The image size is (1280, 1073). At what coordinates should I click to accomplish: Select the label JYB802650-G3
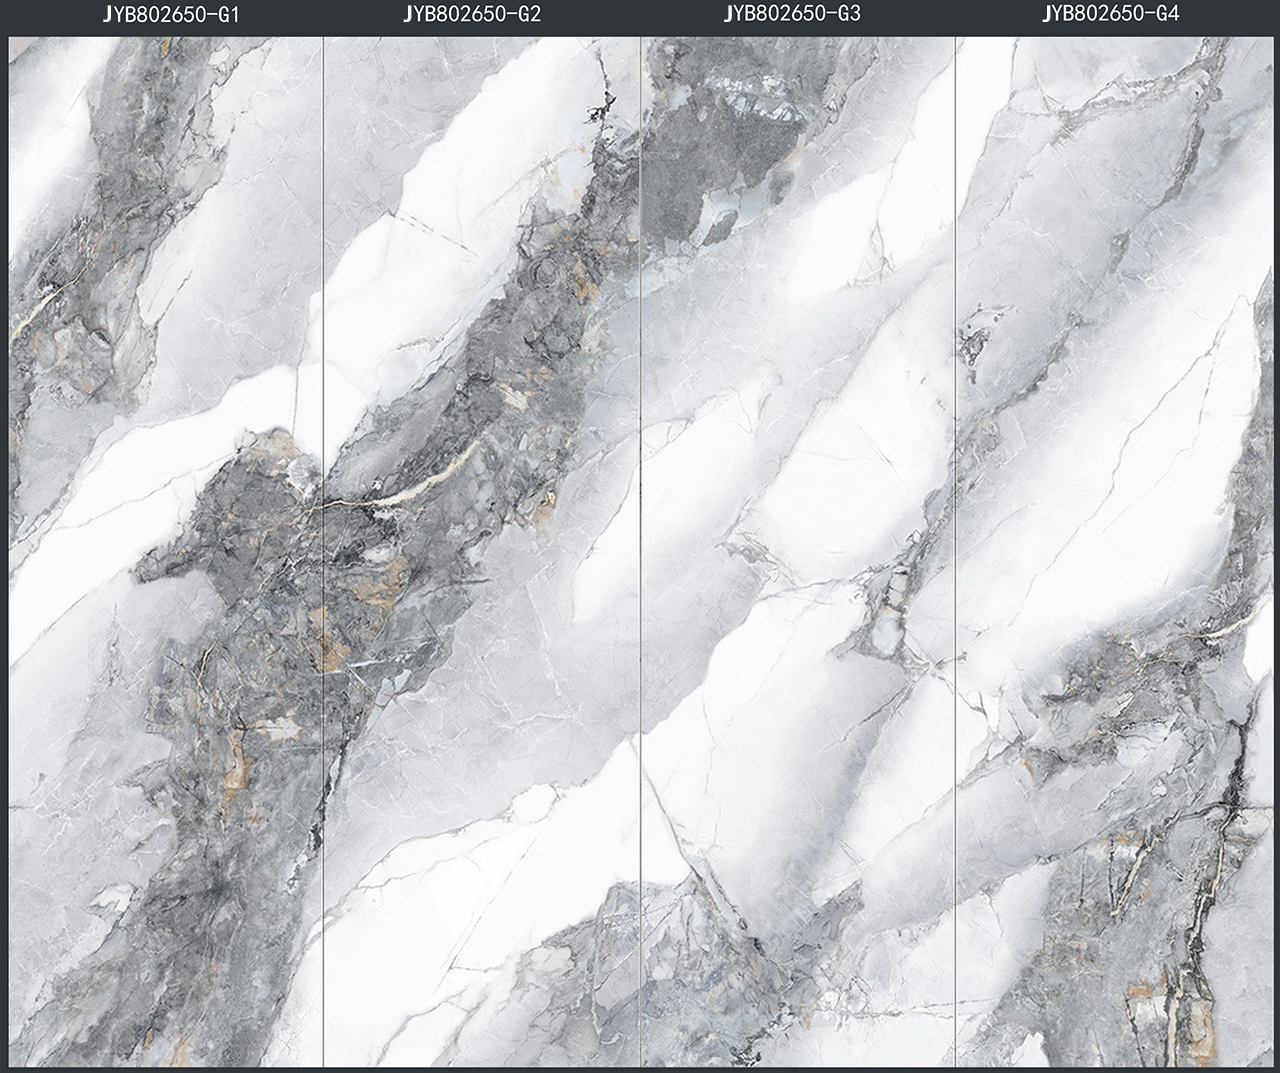[x=791, y=14]
